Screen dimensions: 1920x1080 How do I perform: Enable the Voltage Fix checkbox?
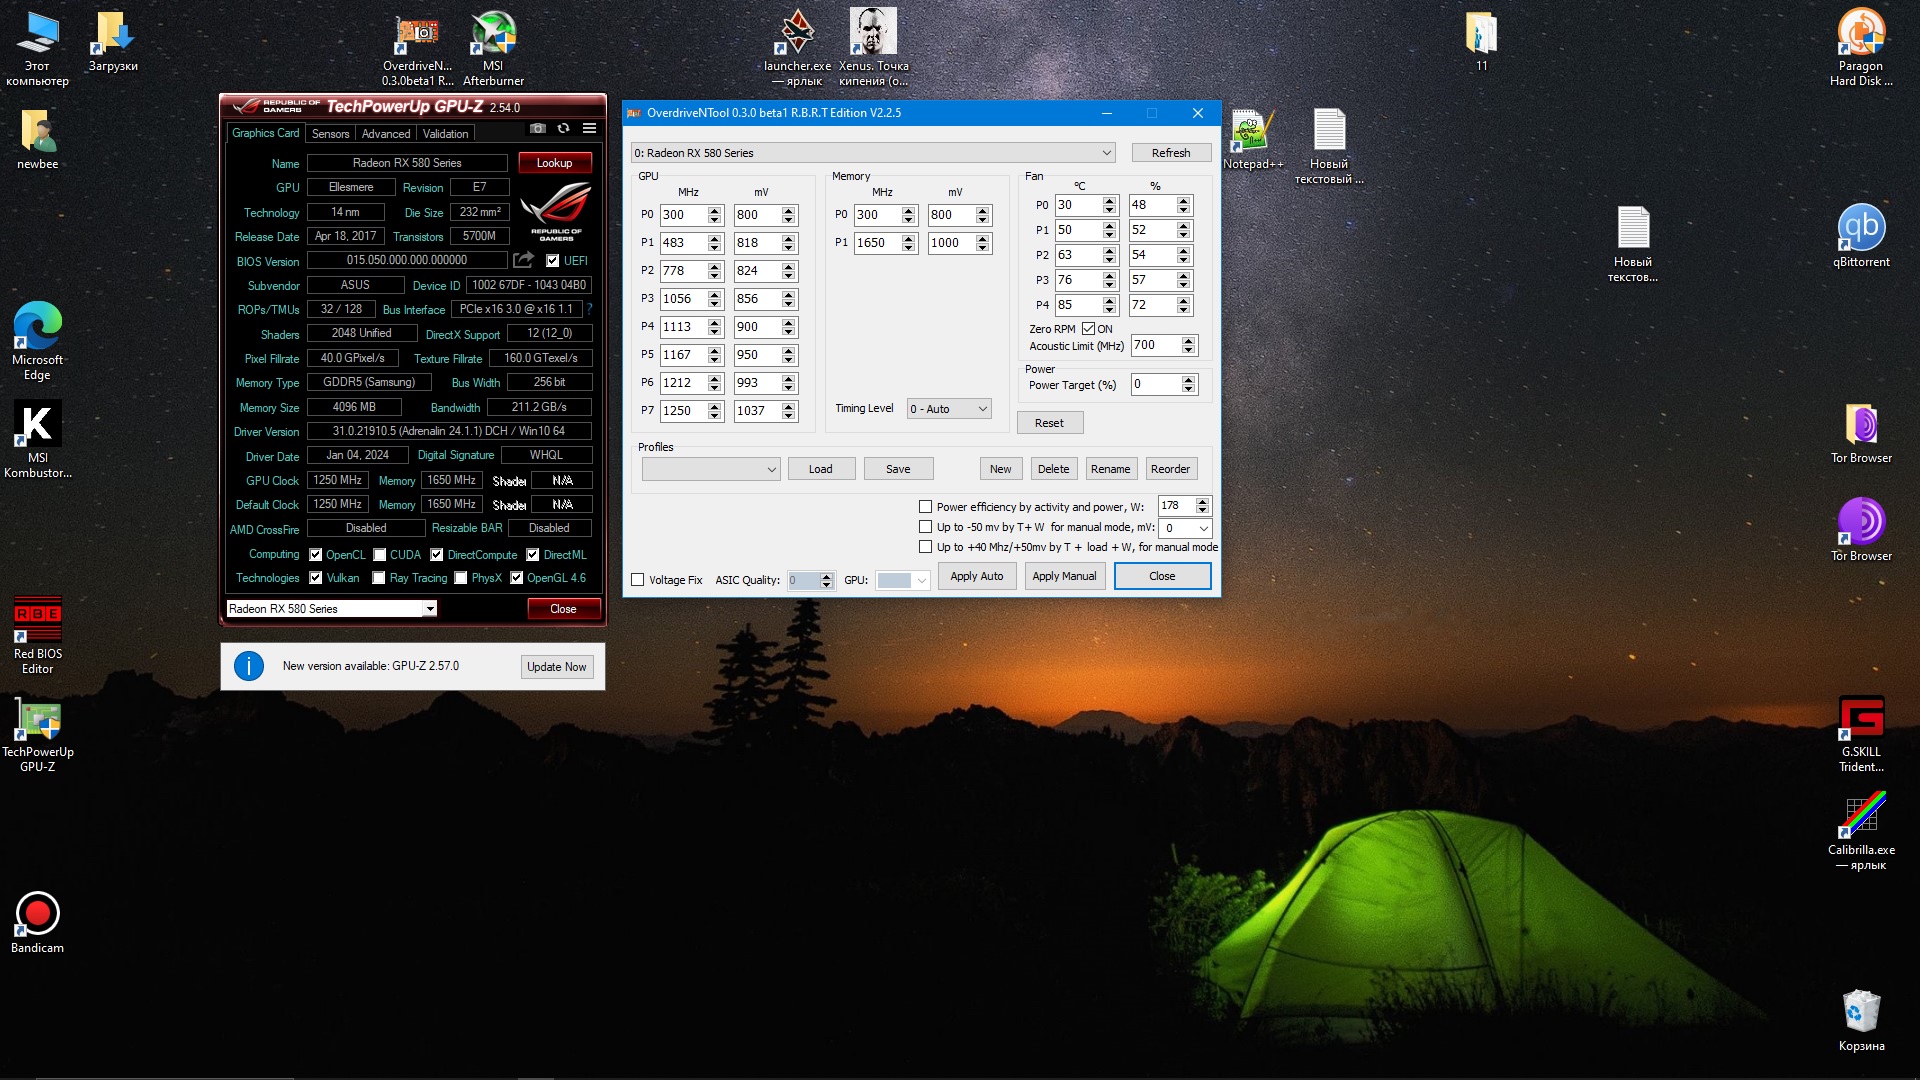[638, 580]
